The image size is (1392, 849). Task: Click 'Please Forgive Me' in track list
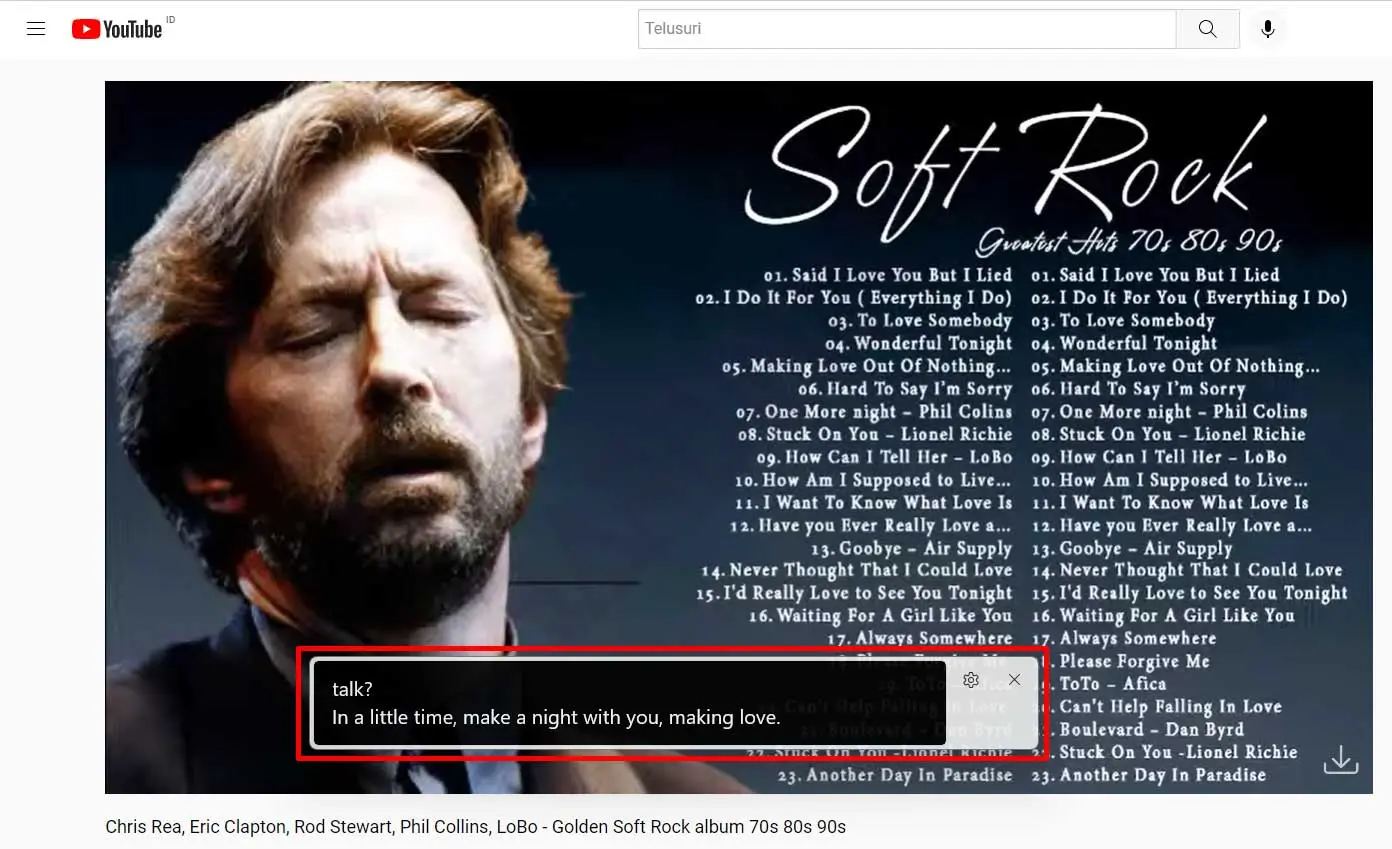pos(1134,661)
